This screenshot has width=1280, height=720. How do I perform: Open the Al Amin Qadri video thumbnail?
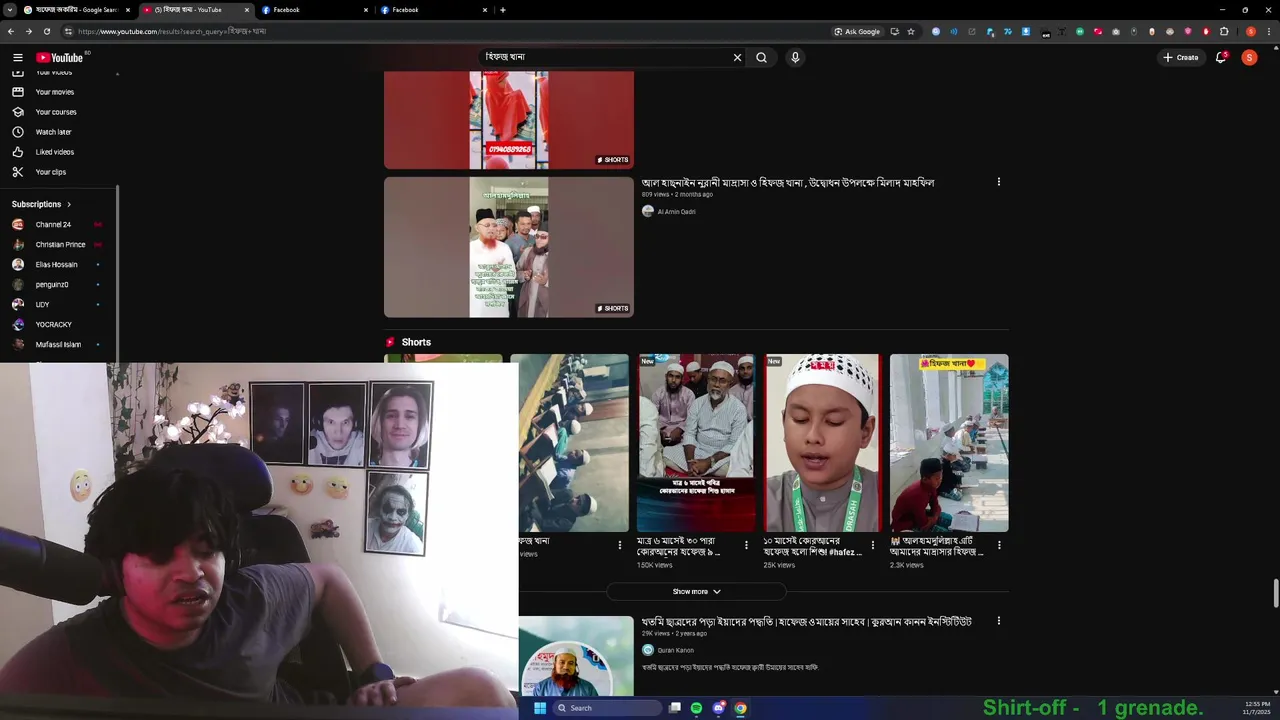(x=509, y=247)
